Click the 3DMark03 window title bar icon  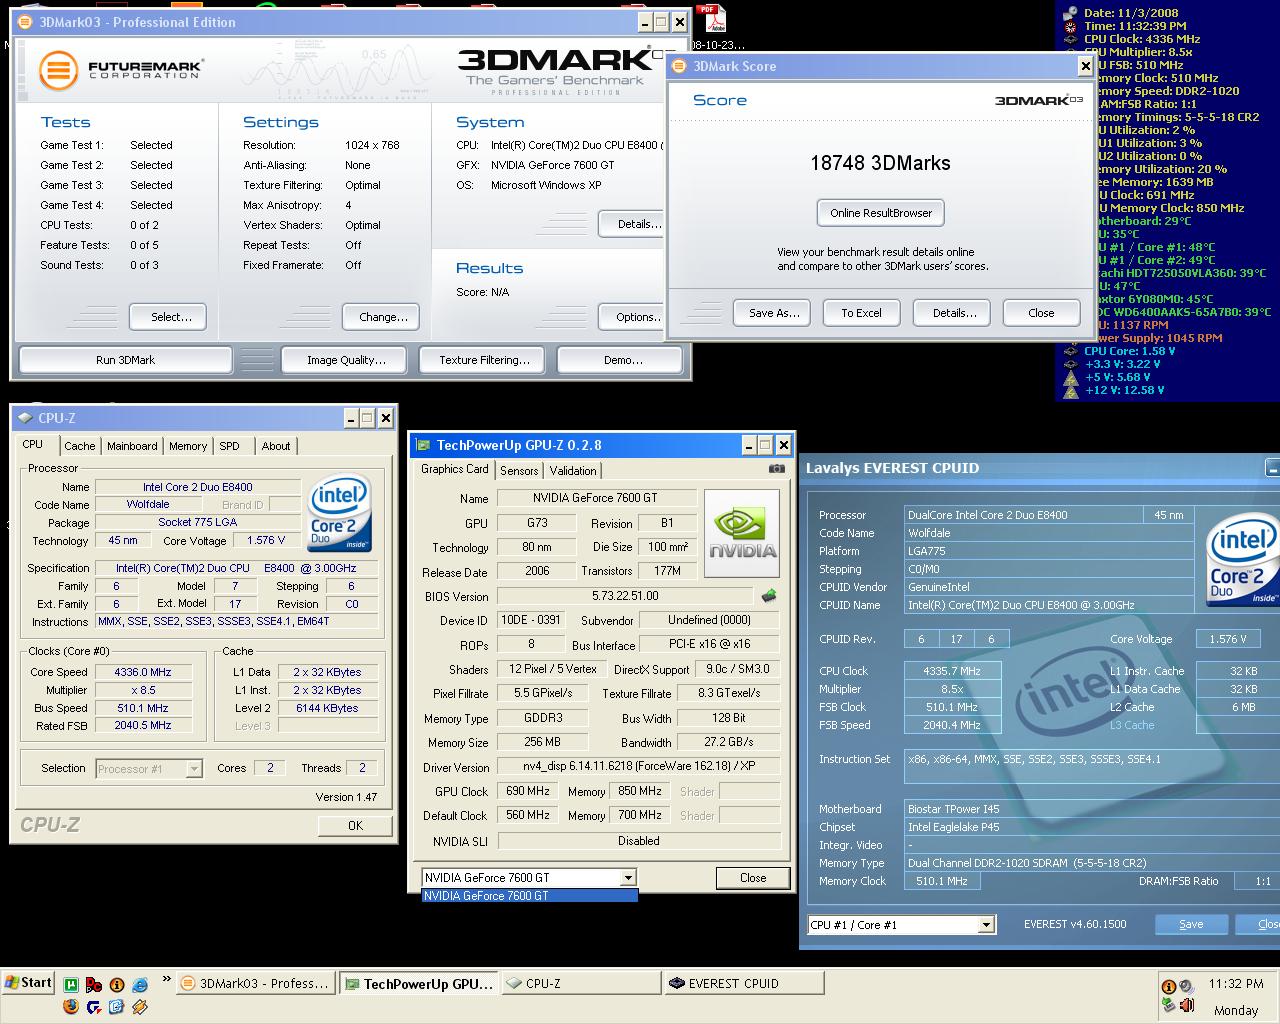26,22
